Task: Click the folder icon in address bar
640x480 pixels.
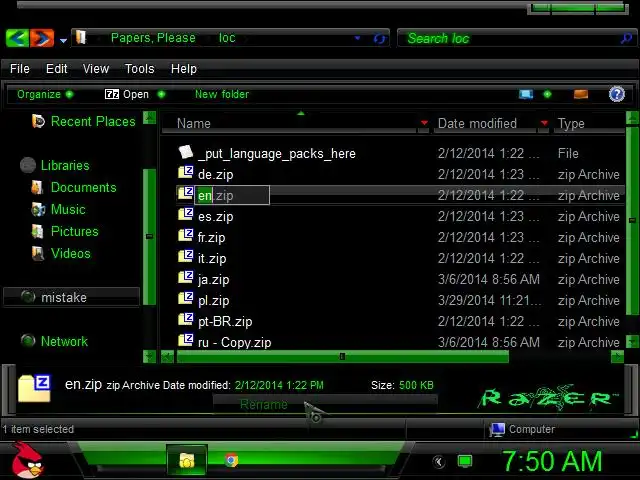Action: tap(81, 38)
